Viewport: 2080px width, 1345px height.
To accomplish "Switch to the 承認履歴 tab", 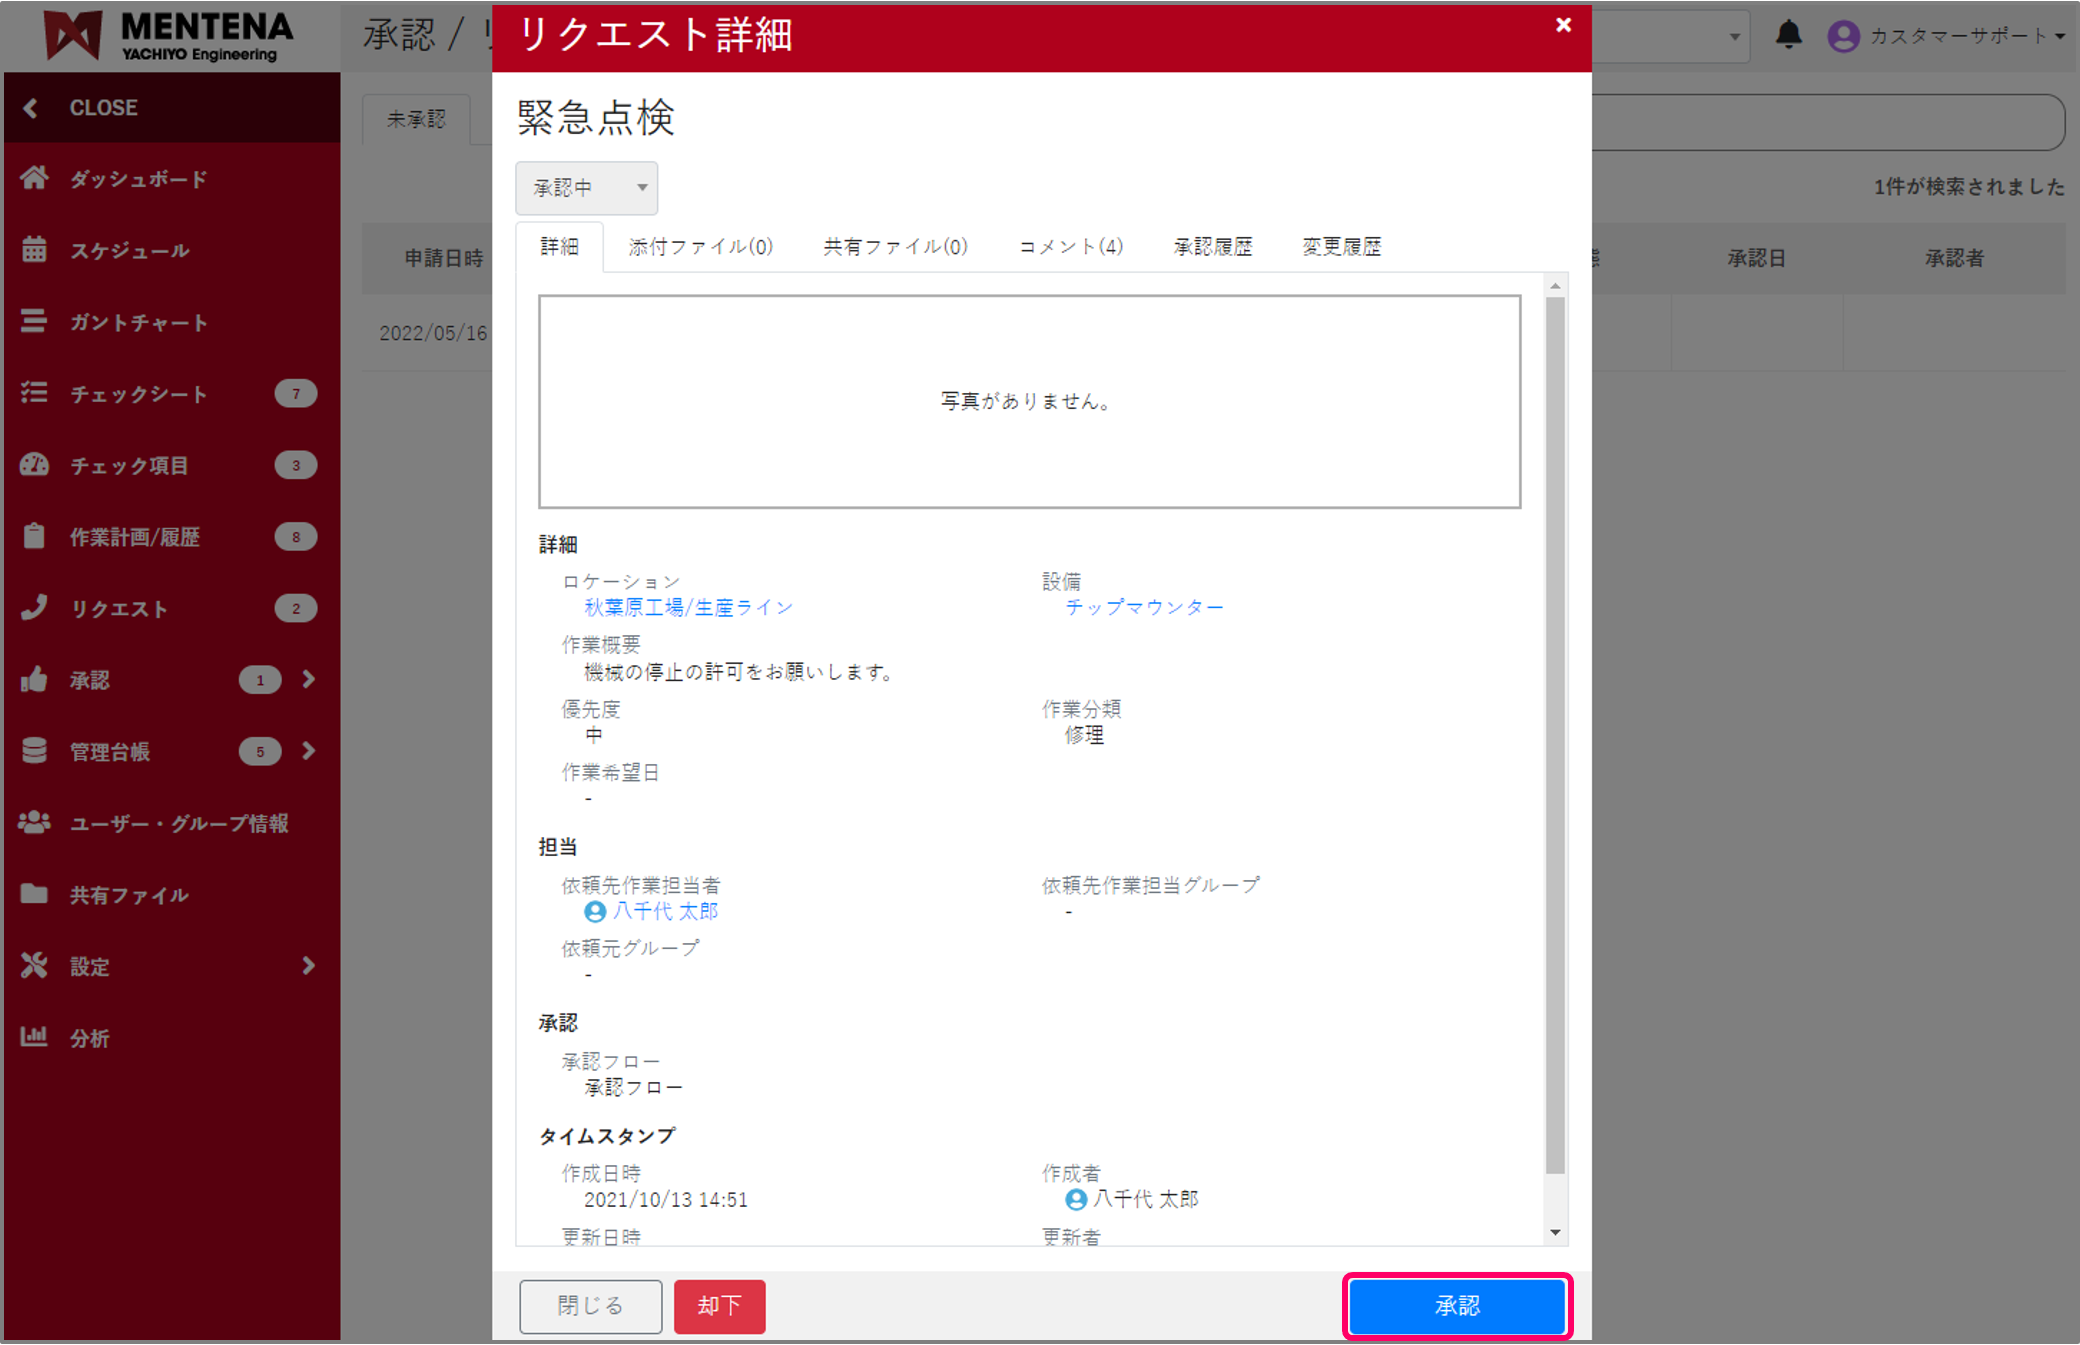I will (1212, 247).
